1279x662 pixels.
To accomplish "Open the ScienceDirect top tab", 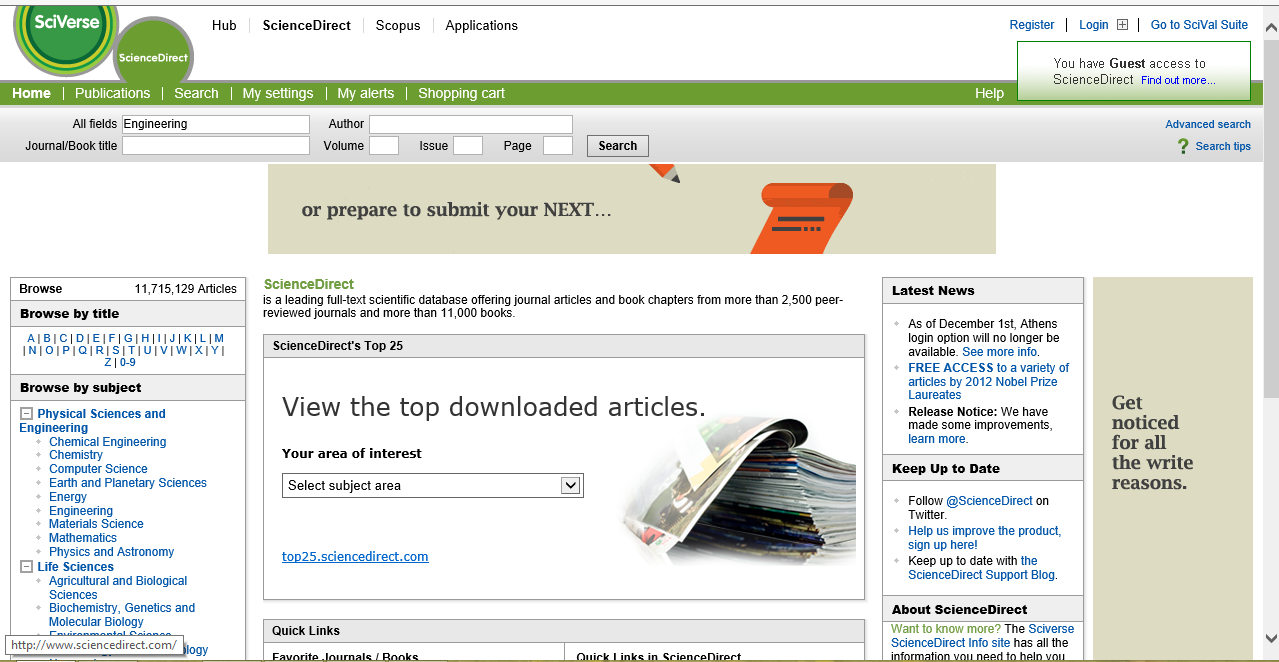I will point(307,25).
